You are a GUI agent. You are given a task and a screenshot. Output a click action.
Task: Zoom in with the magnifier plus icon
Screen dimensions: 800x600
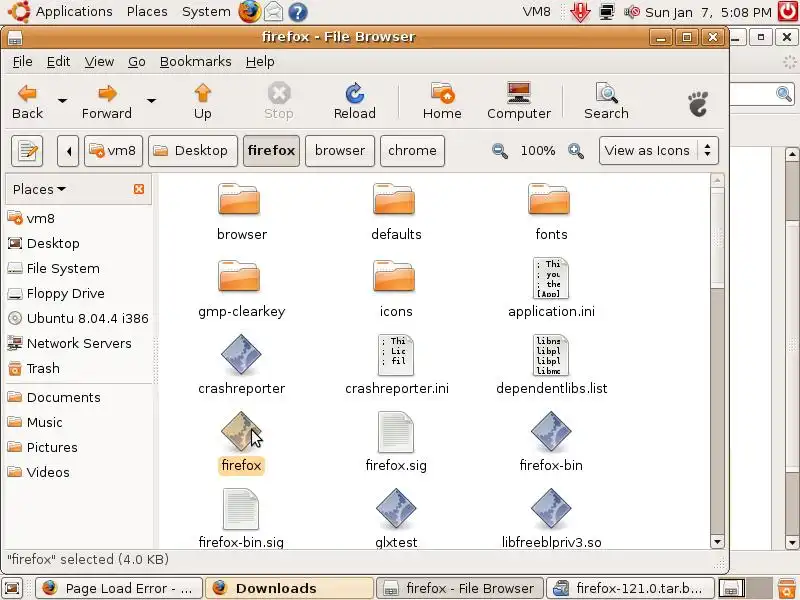(576, 151)
